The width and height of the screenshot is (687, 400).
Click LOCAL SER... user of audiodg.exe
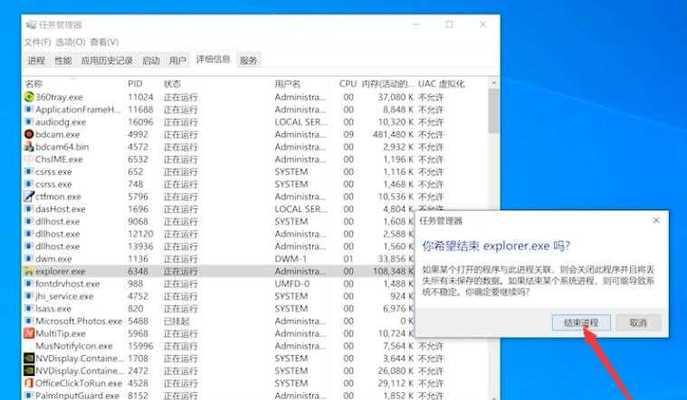(x=301, y=122)
